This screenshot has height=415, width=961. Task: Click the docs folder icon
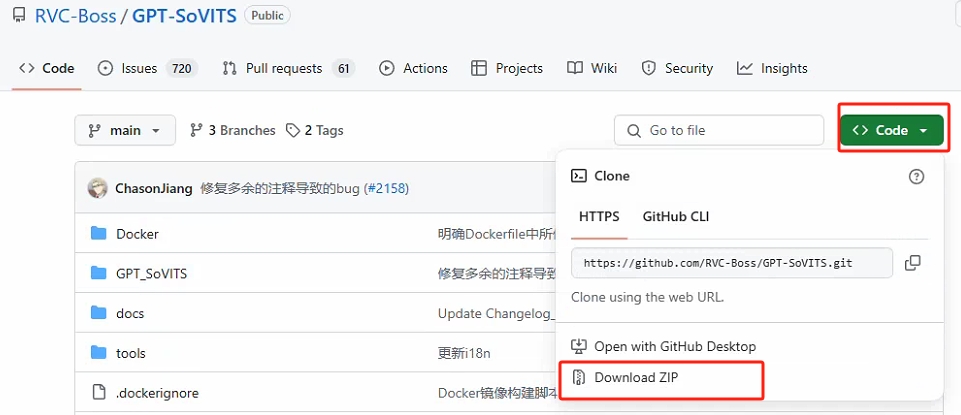click(x=99, y=313)
